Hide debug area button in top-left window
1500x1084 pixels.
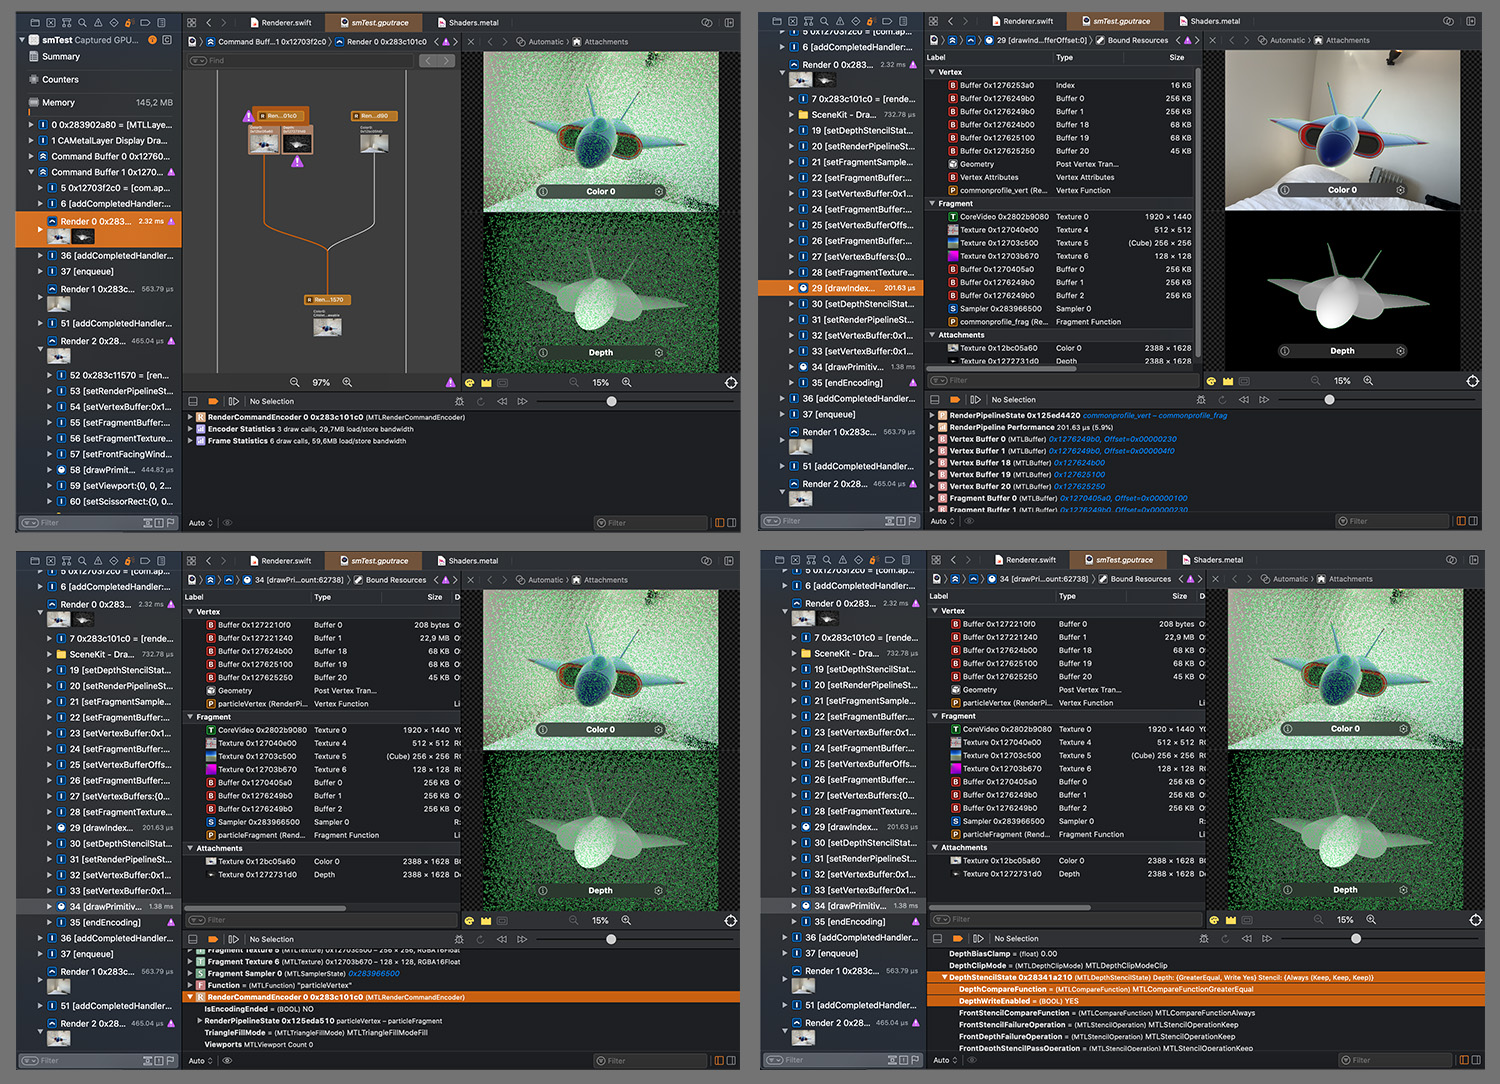[x=193, y=401]
